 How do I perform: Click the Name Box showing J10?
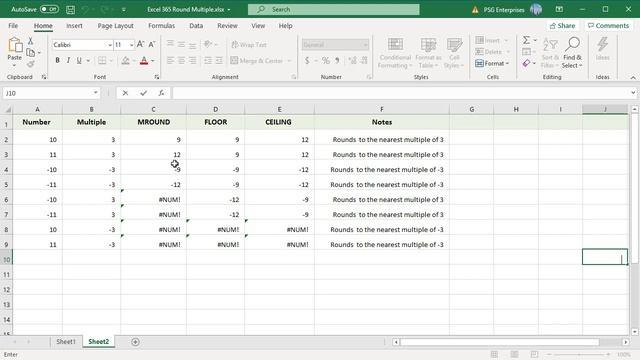51,93
